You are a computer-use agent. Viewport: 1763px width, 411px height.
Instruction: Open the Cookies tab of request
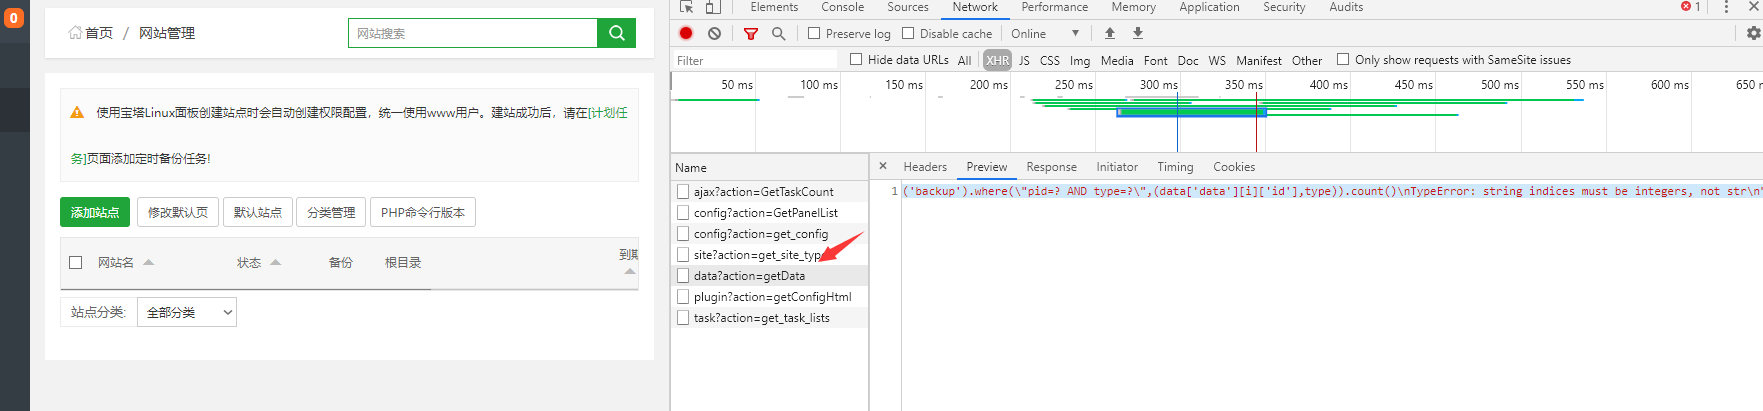[x=1234, y=167]
